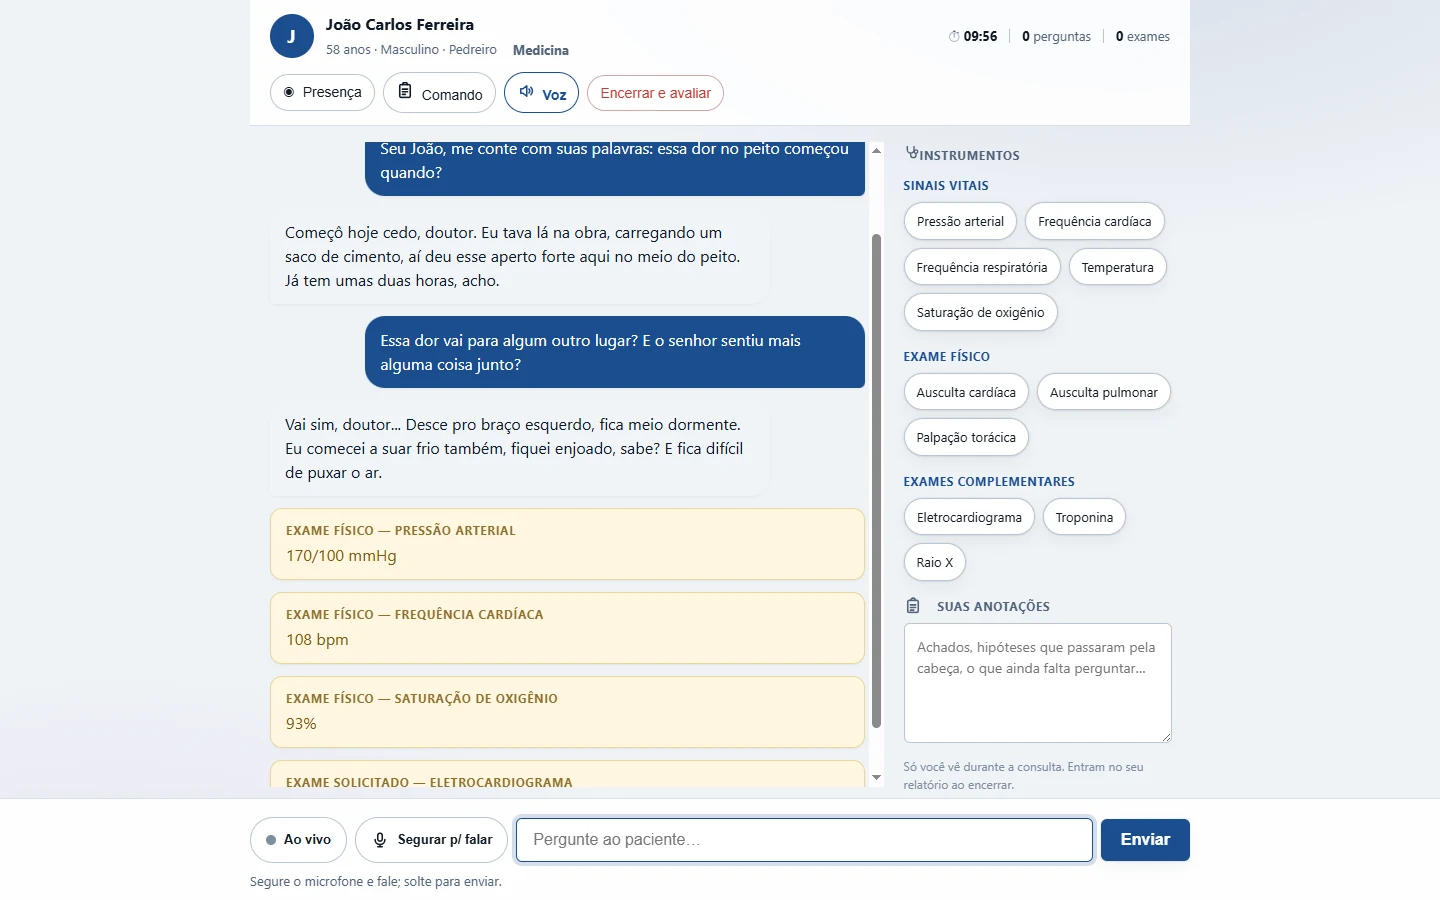Click the Medicina course label
Viewport: 1440px width, 900px height.
(541, 50)
